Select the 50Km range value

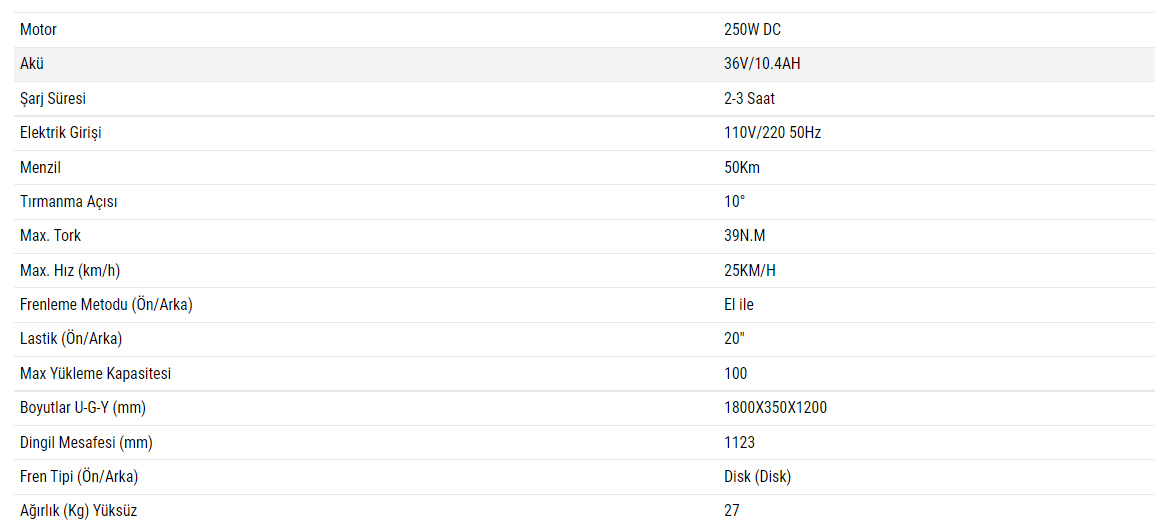point(741,167)
